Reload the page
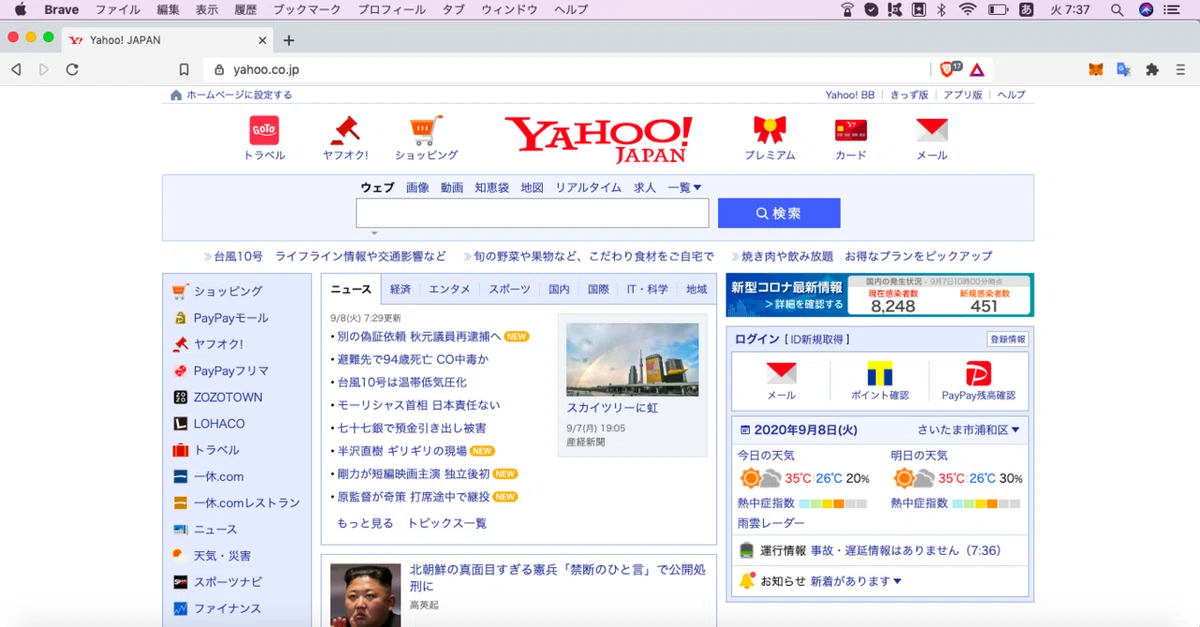Screen dimensions: 1200x627 click(72, 70)
